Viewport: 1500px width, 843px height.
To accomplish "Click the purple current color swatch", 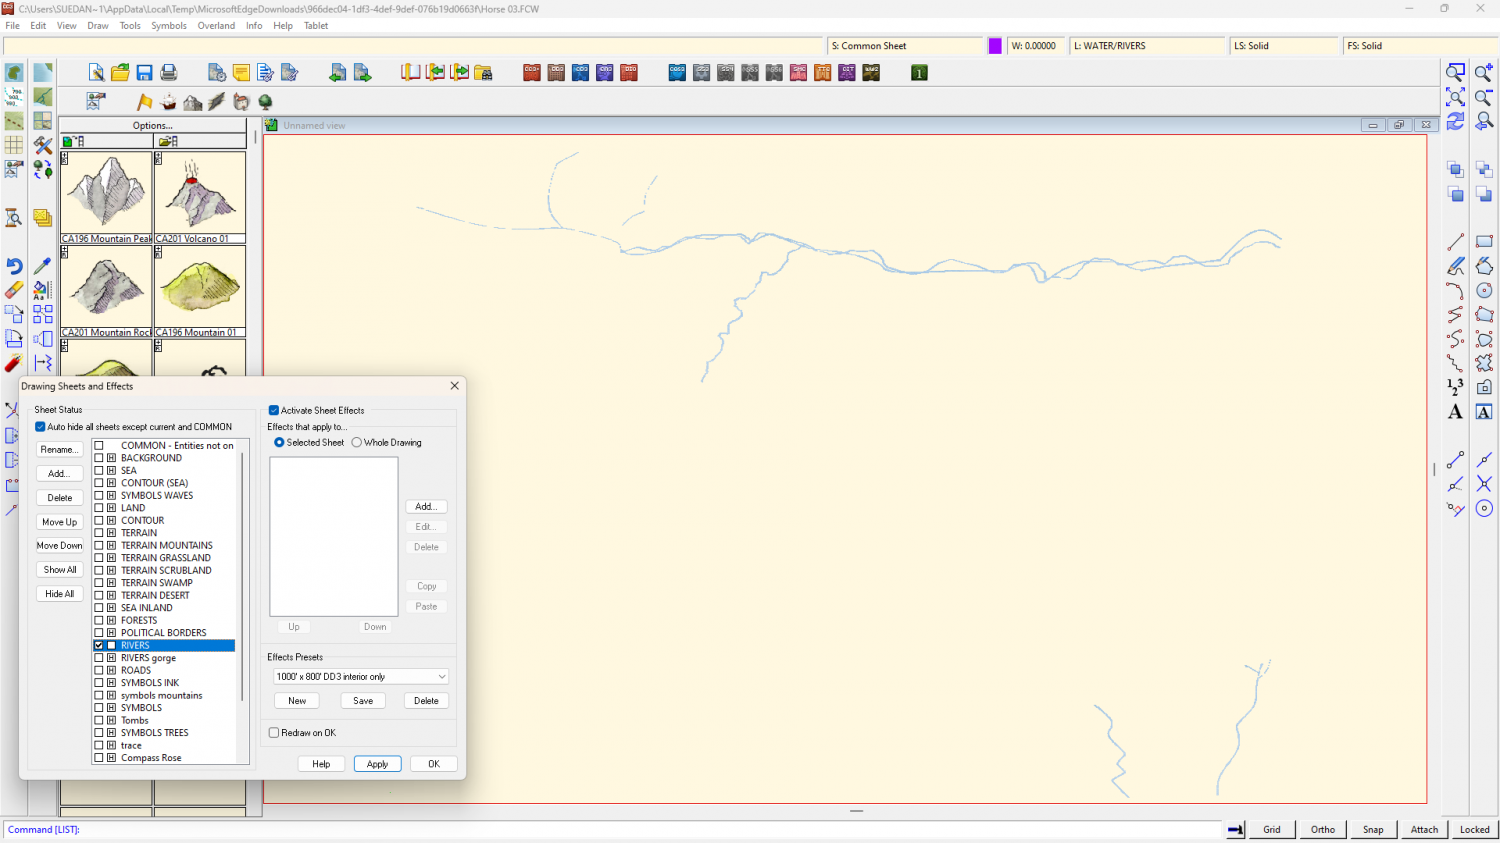I will (995, 46).
